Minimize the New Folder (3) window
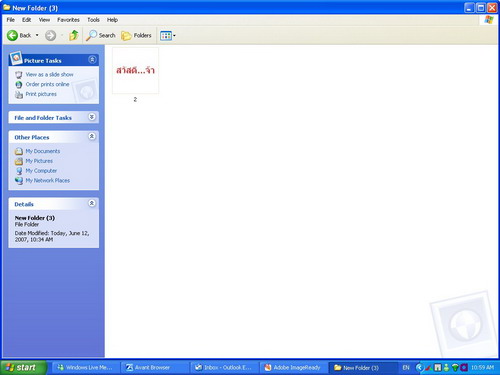The height and width of the screenshot is (375, 500). click(x=469, y=7)
